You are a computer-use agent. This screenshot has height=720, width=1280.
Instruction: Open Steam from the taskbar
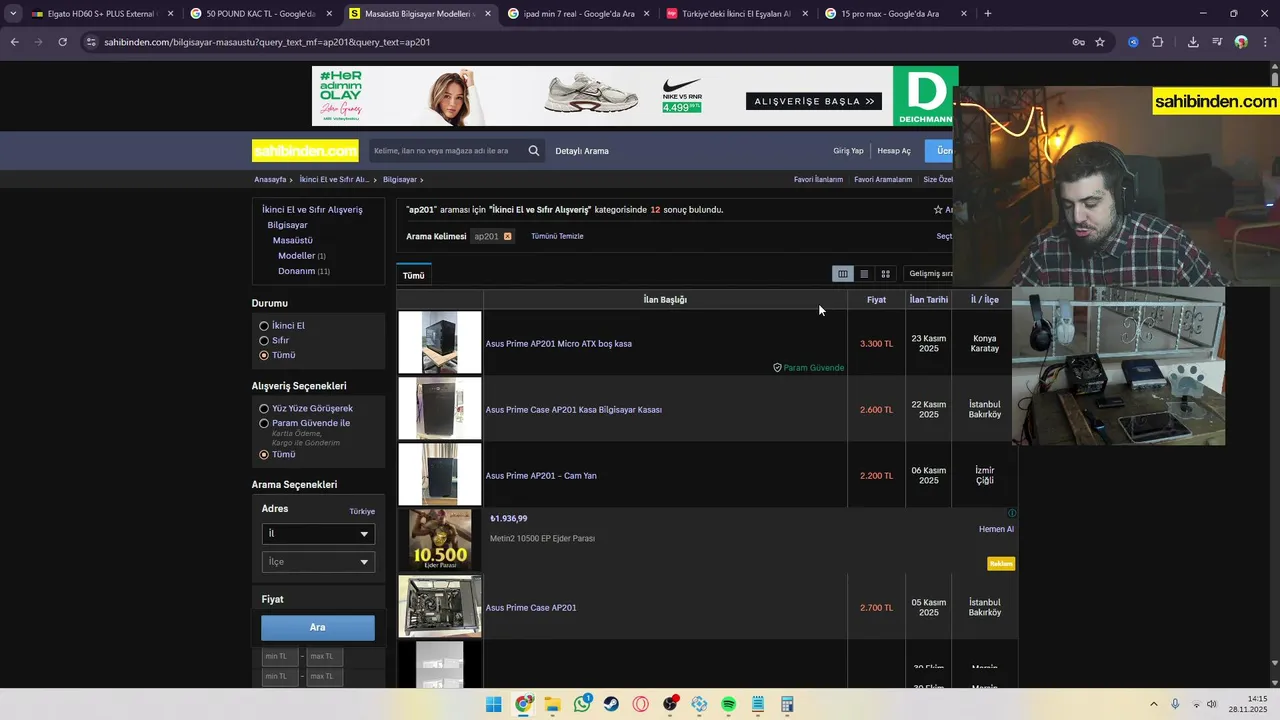pyautogui.click(x=611, y=704)
